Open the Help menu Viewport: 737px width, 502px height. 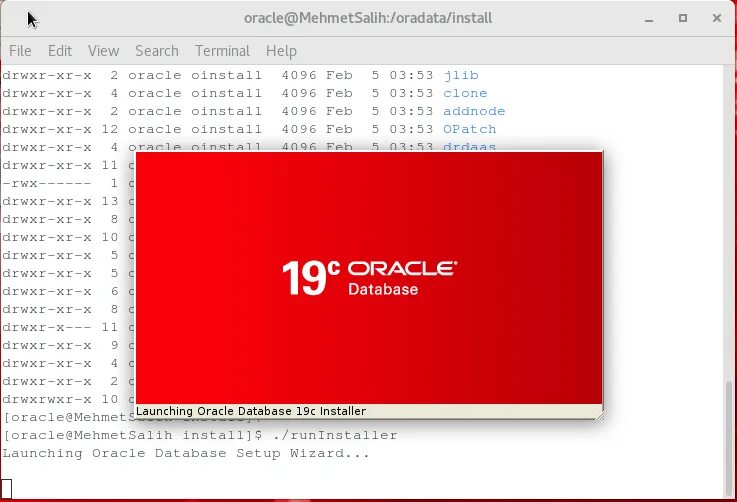281,51
